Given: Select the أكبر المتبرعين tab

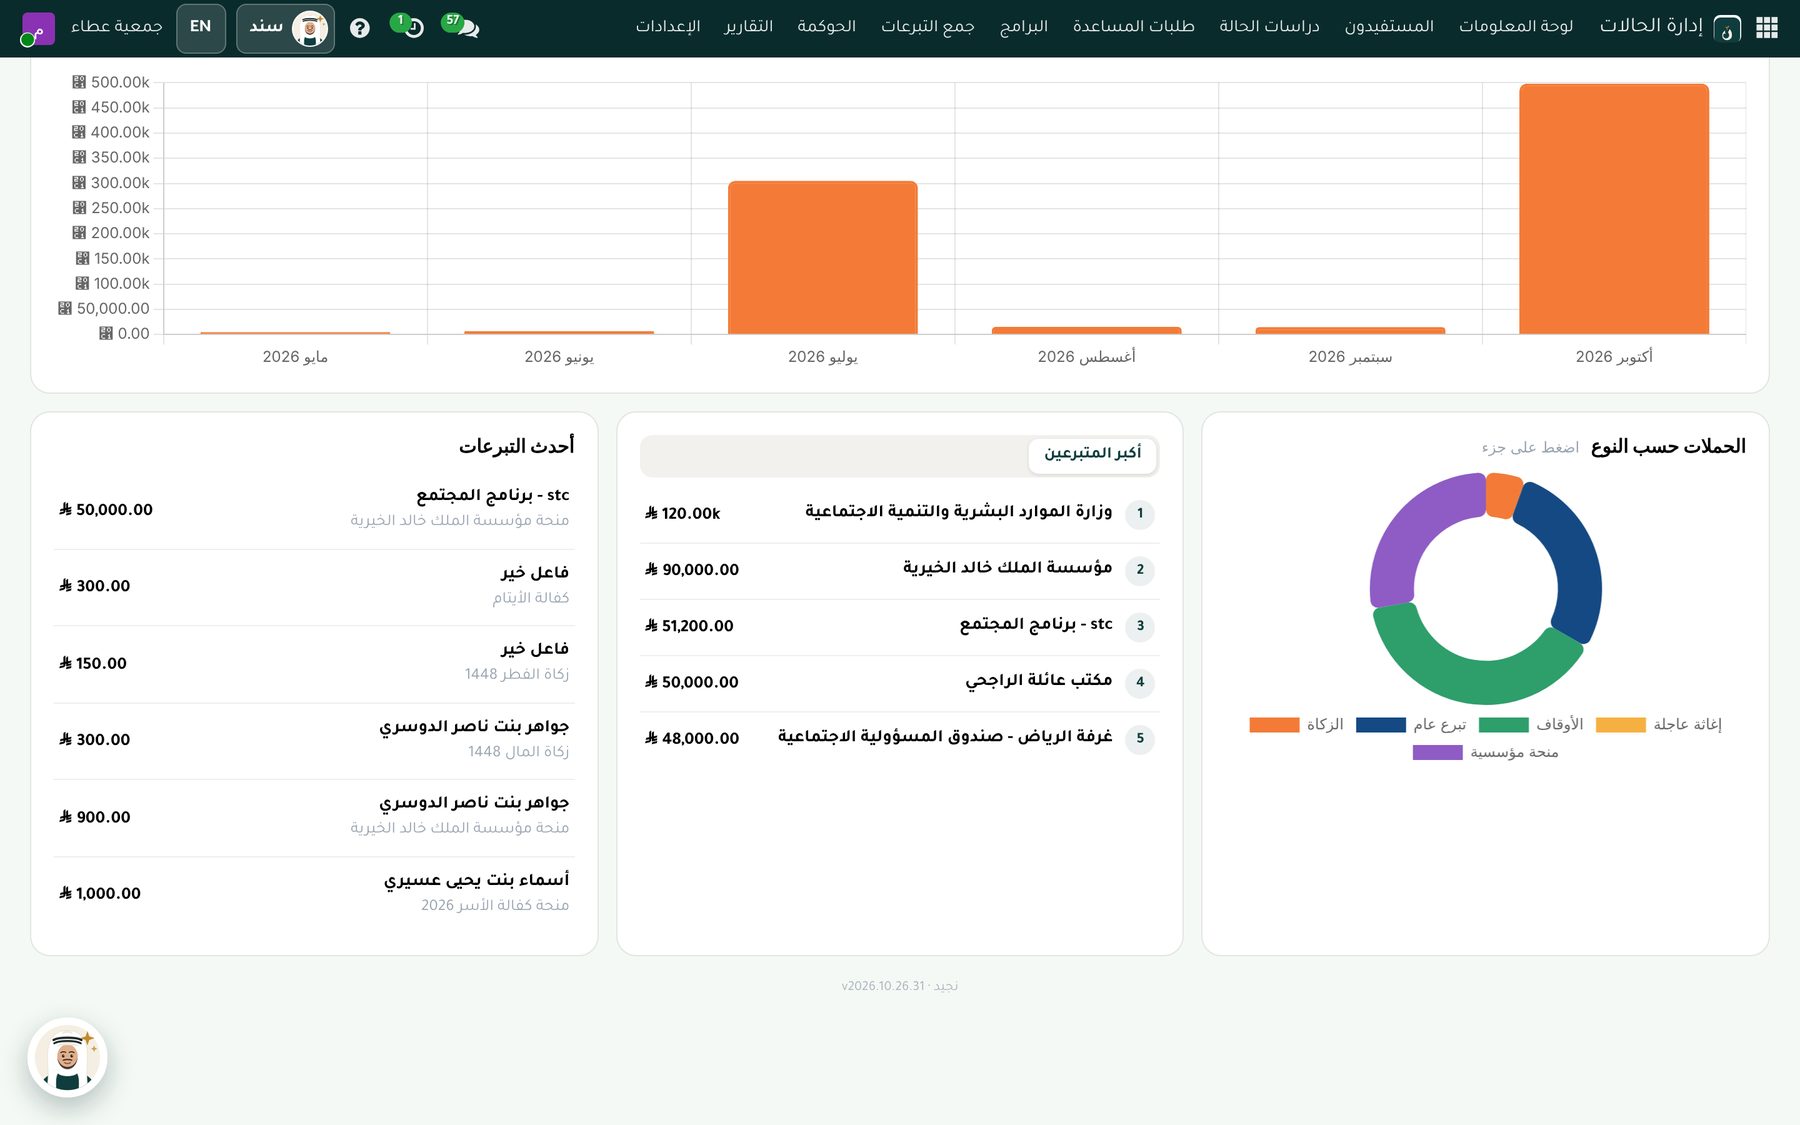Looking at the screenshot, I should click(1092, 454).
